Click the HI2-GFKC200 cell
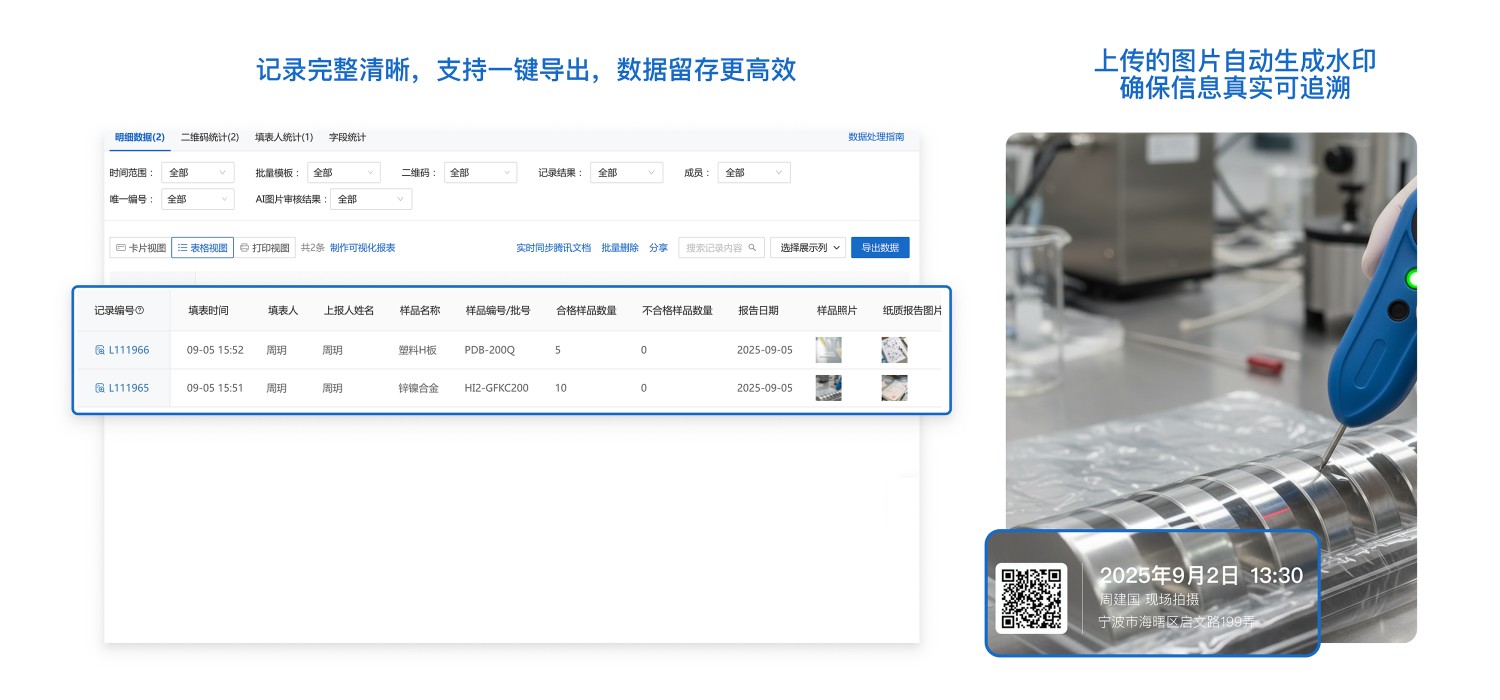The height and width of the screenshot is (700, 1500). pos(497,388)
